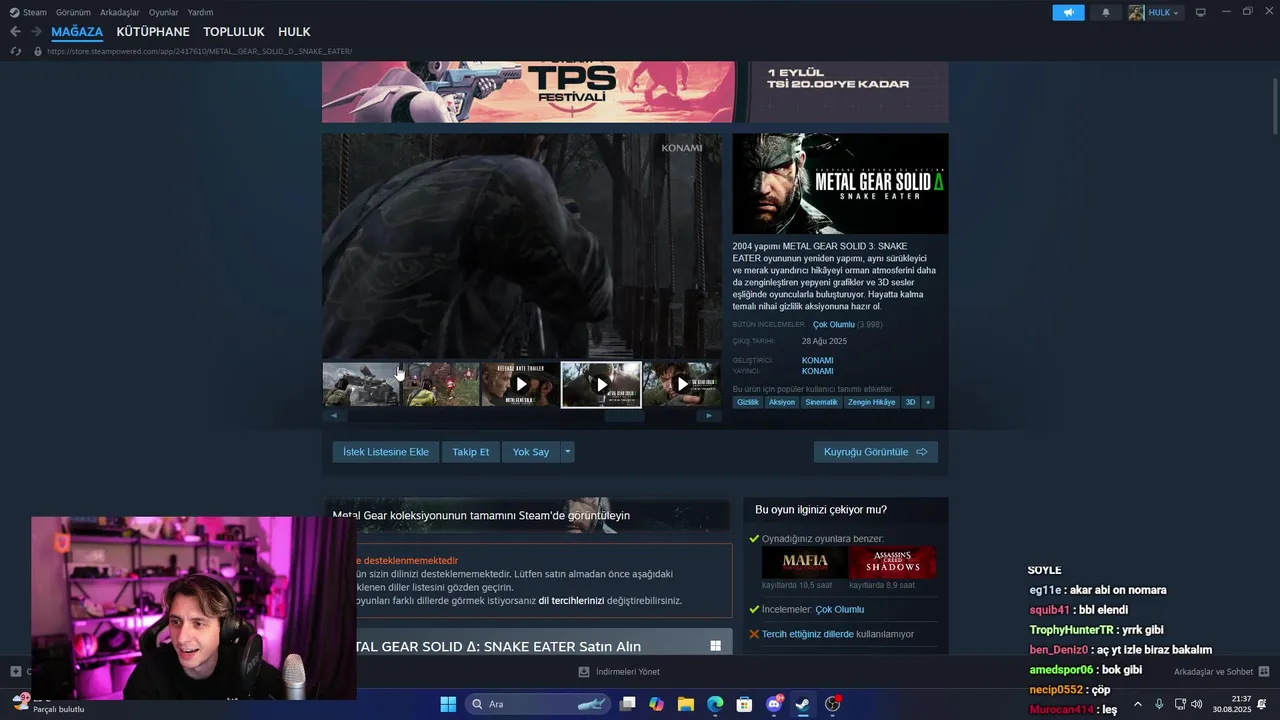The height and width of the screenshot is (720, 1280).
Task: Open the Windows Start menu
Action: coord(448,704)
